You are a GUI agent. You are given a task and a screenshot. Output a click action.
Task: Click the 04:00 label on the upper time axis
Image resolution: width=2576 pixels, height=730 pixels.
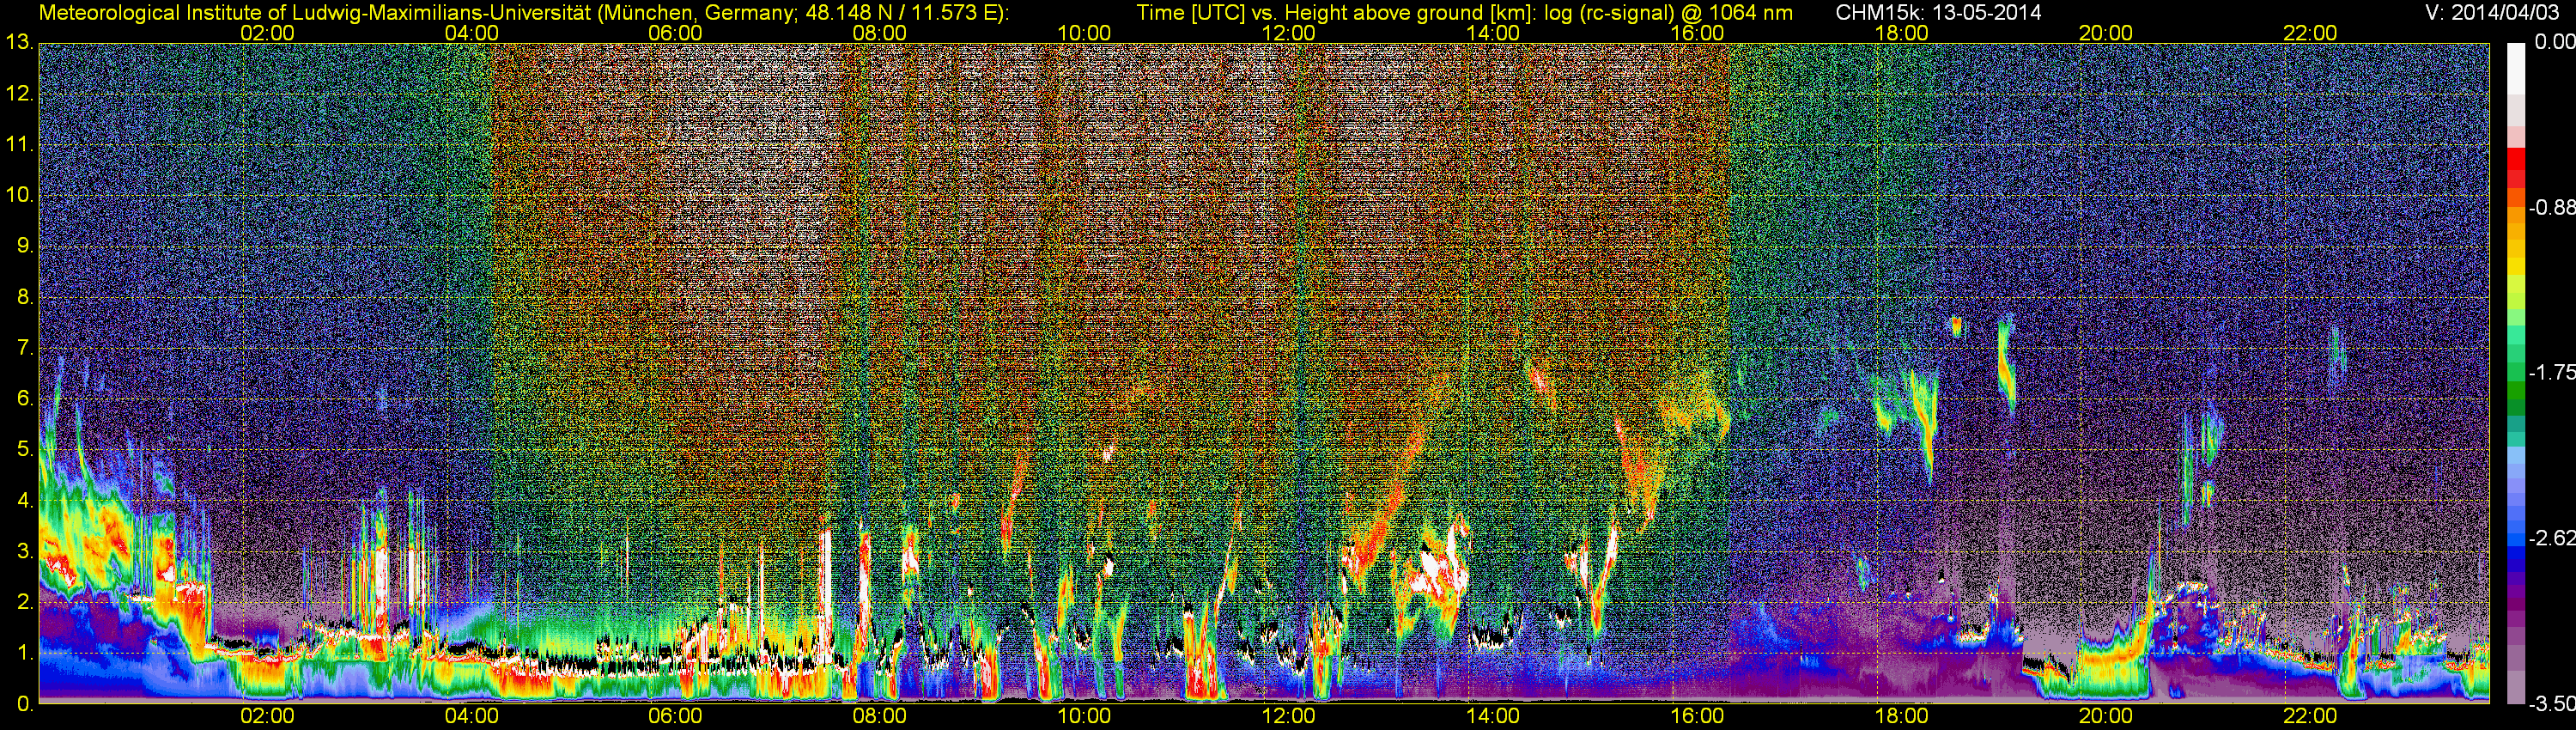[471, 33]
